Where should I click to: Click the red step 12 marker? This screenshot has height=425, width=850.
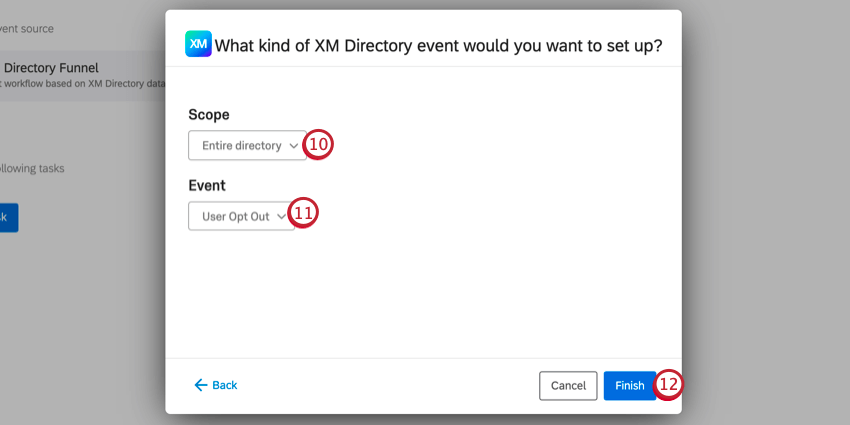coord(669,385)
